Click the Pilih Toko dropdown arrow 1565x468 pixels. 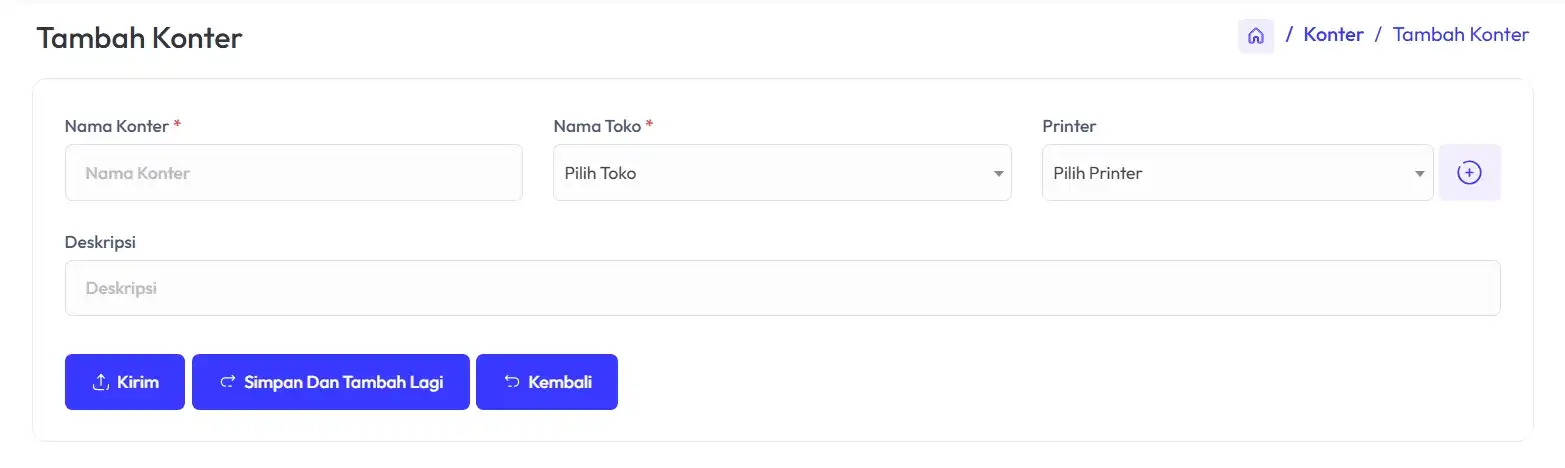pos(998,174)
